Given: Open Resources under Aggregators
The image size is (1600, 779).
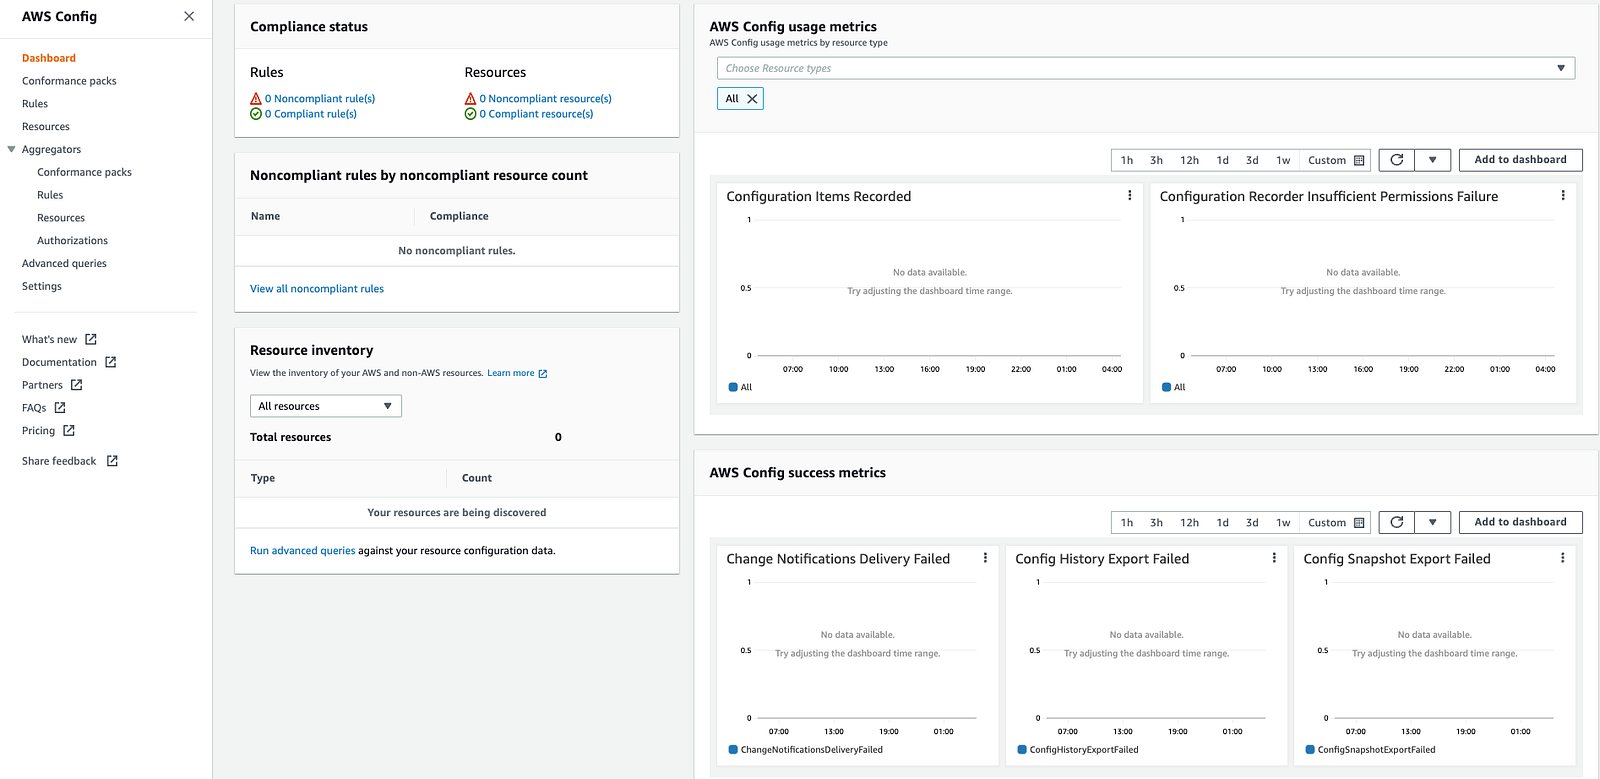Looking at the screenshot, I should 61,218.
